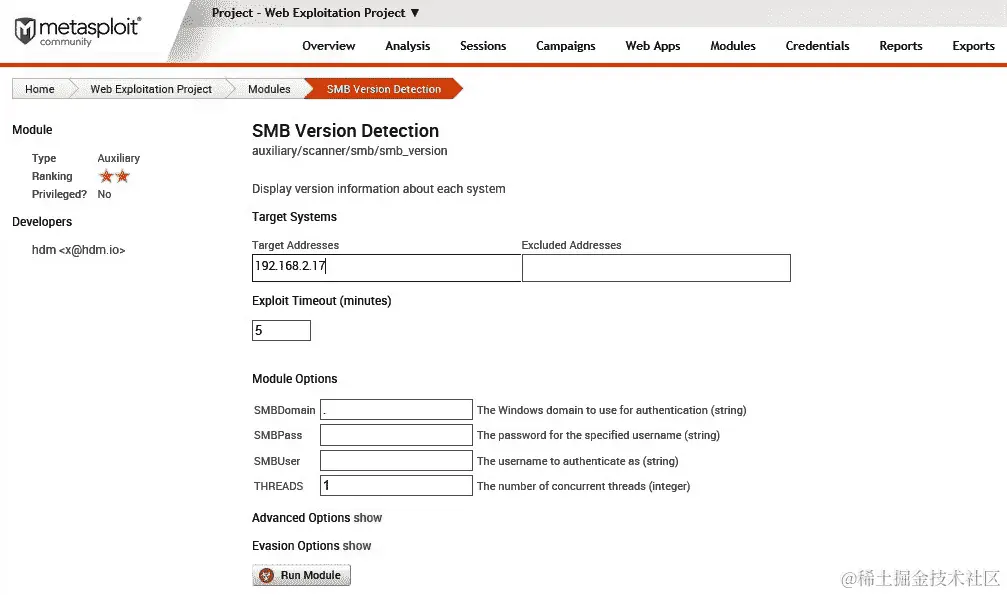
Task: Click 'The number of concurrent threads' description
Action: (x=583, y=486)
